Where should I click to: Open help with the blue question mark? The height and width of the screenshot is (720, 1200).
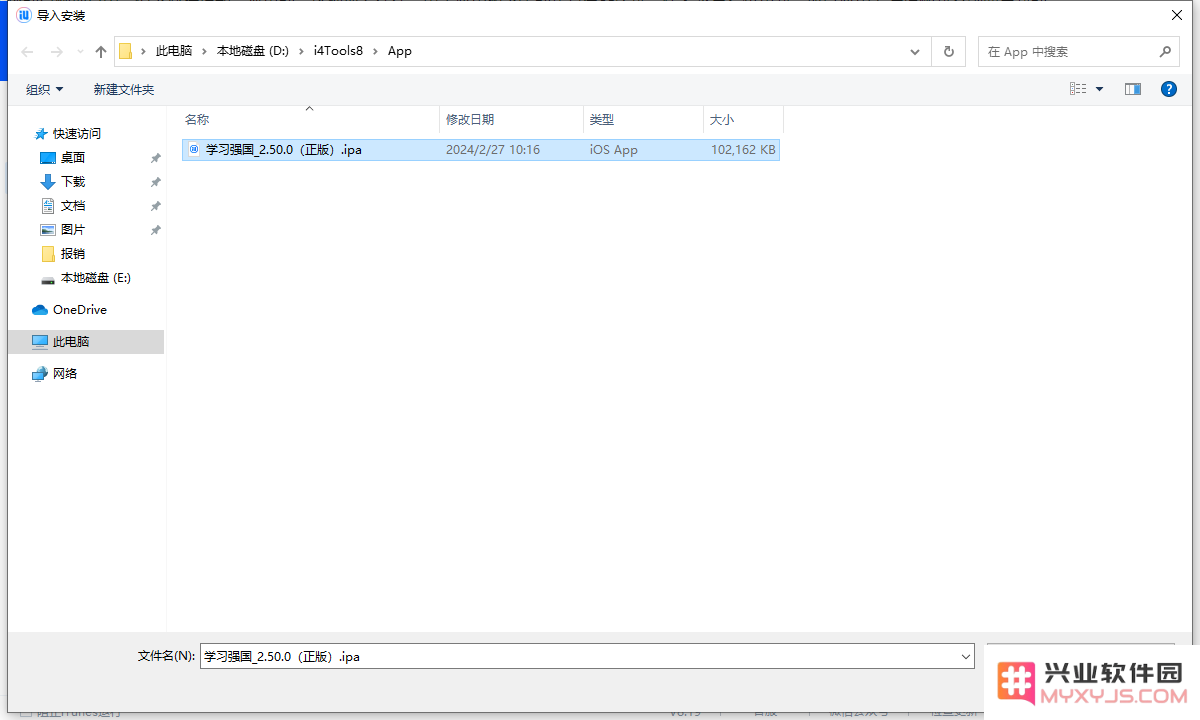click(x=1168, y=89)
